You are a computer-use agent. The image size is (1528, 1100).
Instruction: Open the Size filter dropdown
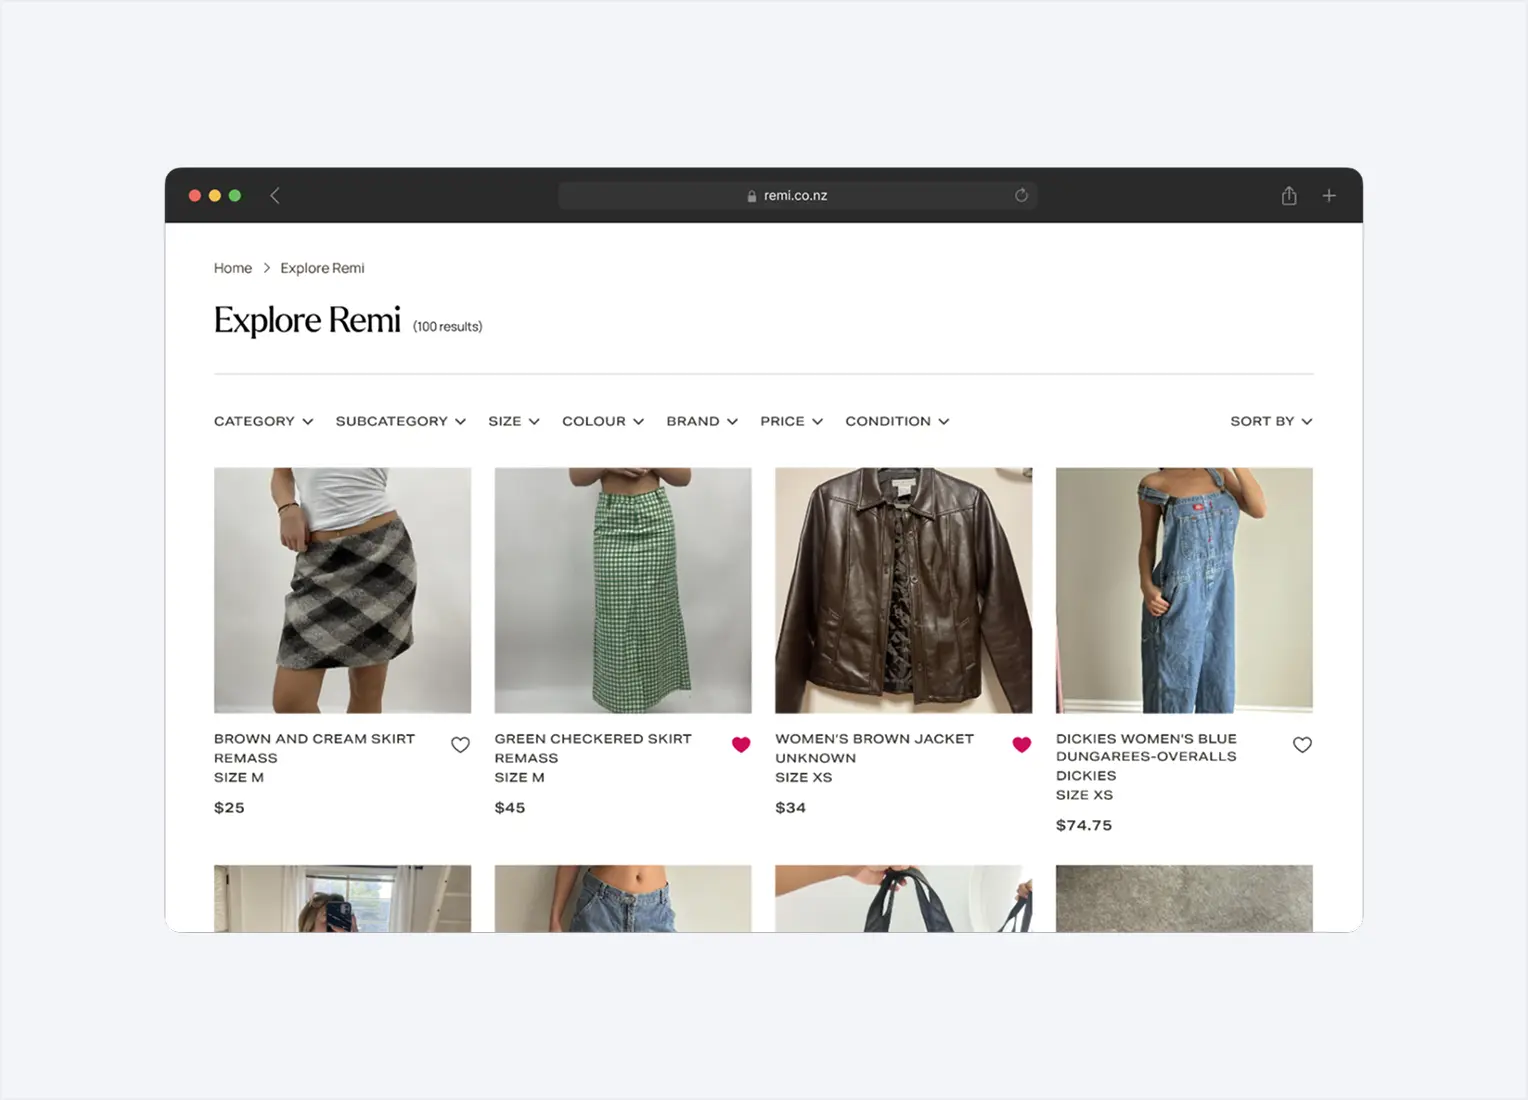tap(514, 421)
